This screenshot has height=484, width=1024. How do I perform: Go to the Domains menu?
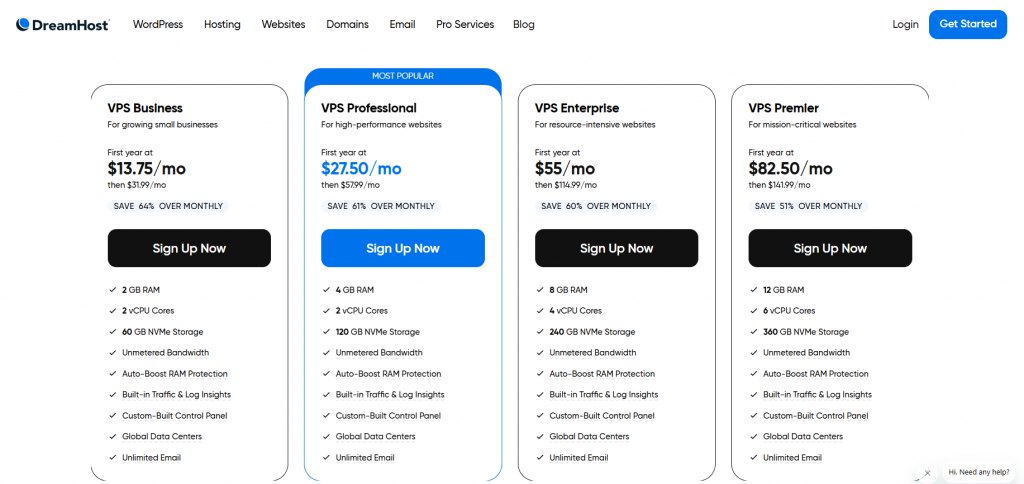[347, 24]
